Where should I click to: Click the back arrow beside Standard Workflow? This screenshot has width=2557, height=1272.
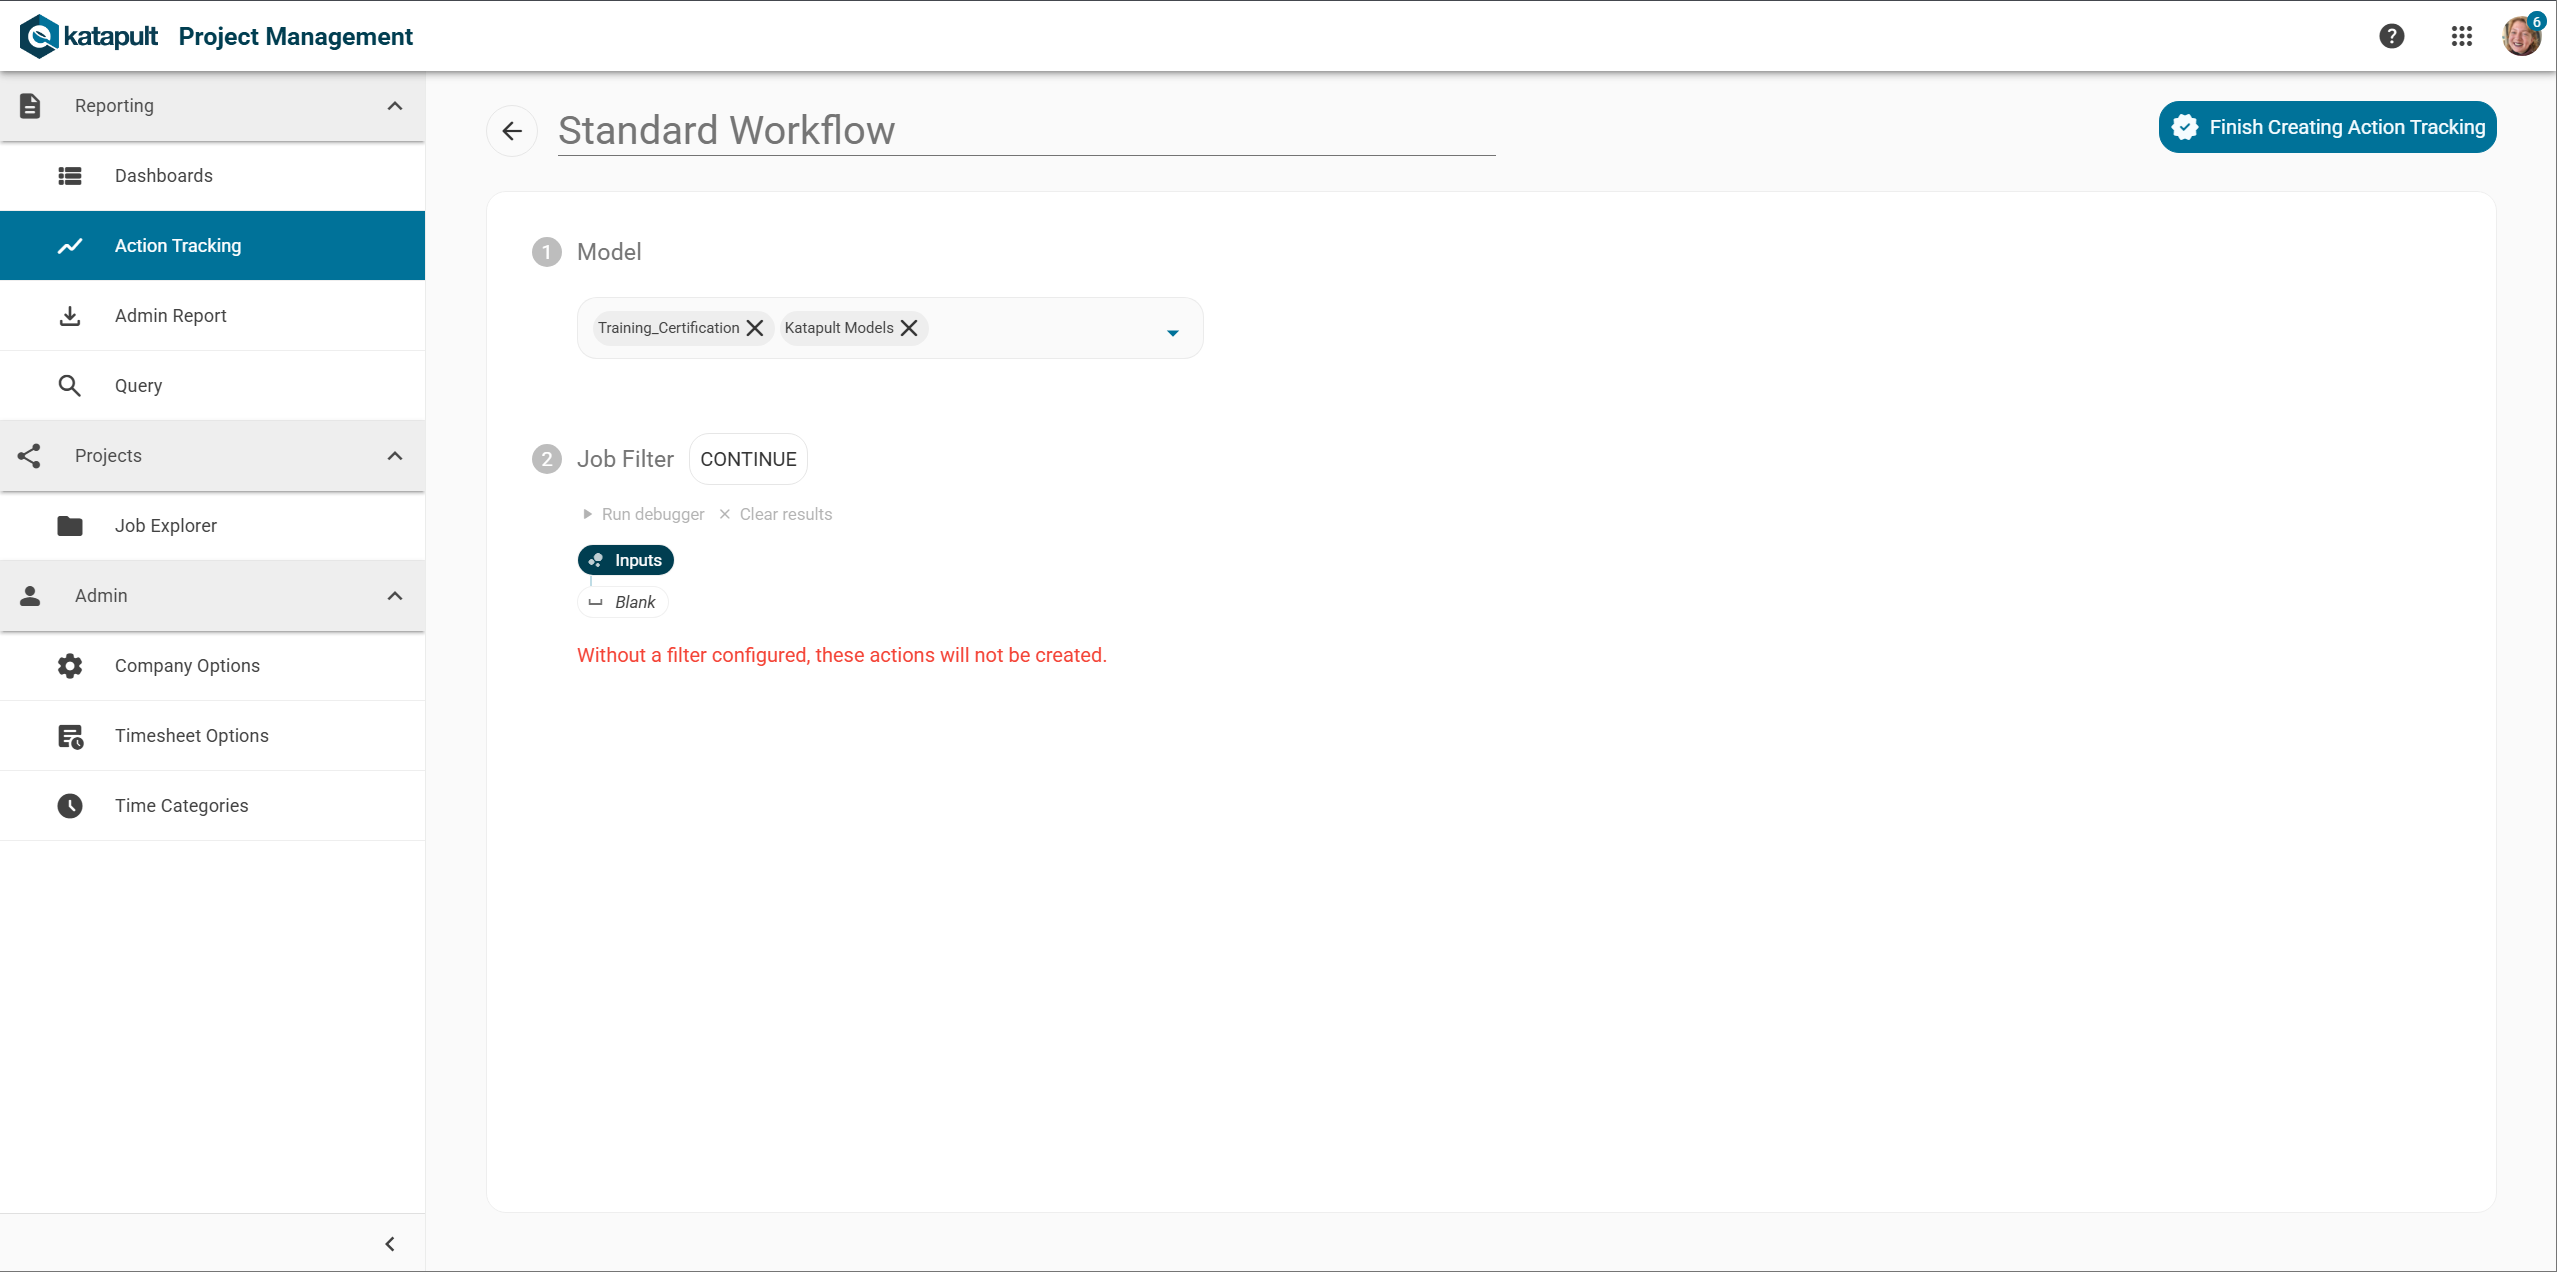tap(512, 131)
